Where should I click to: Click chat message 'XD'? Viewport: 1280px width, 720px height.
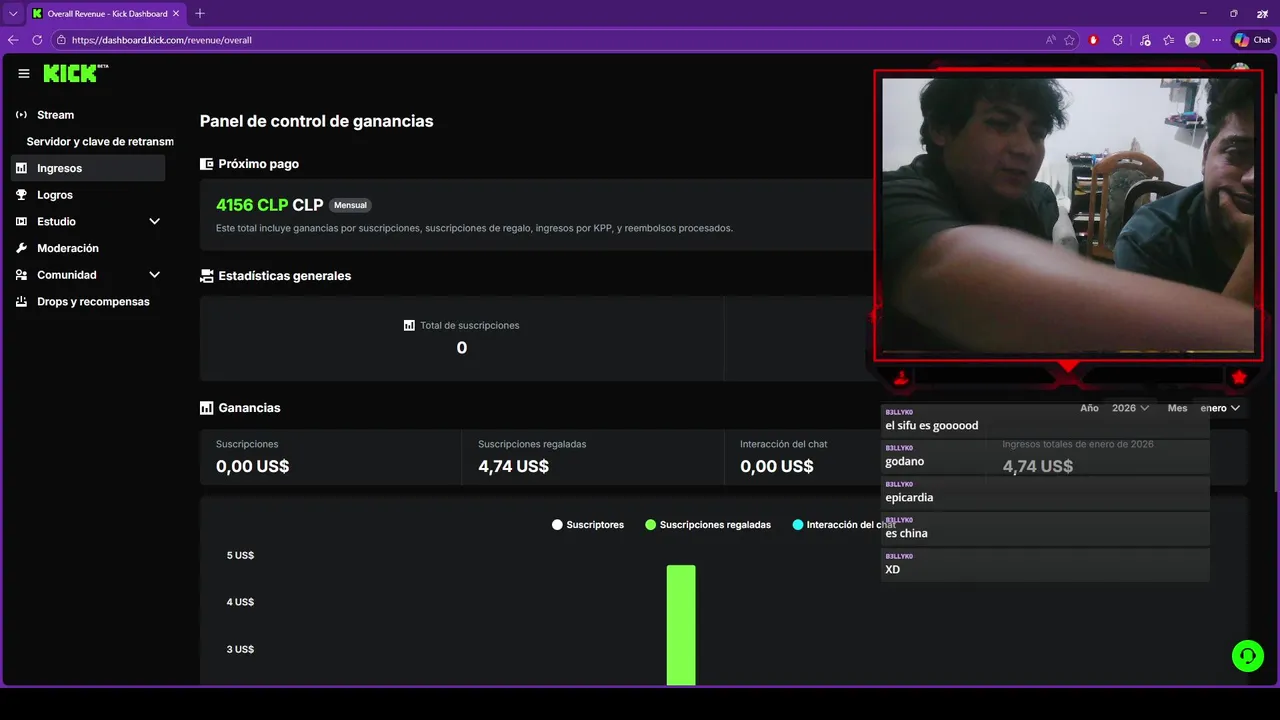point(1045,565)
